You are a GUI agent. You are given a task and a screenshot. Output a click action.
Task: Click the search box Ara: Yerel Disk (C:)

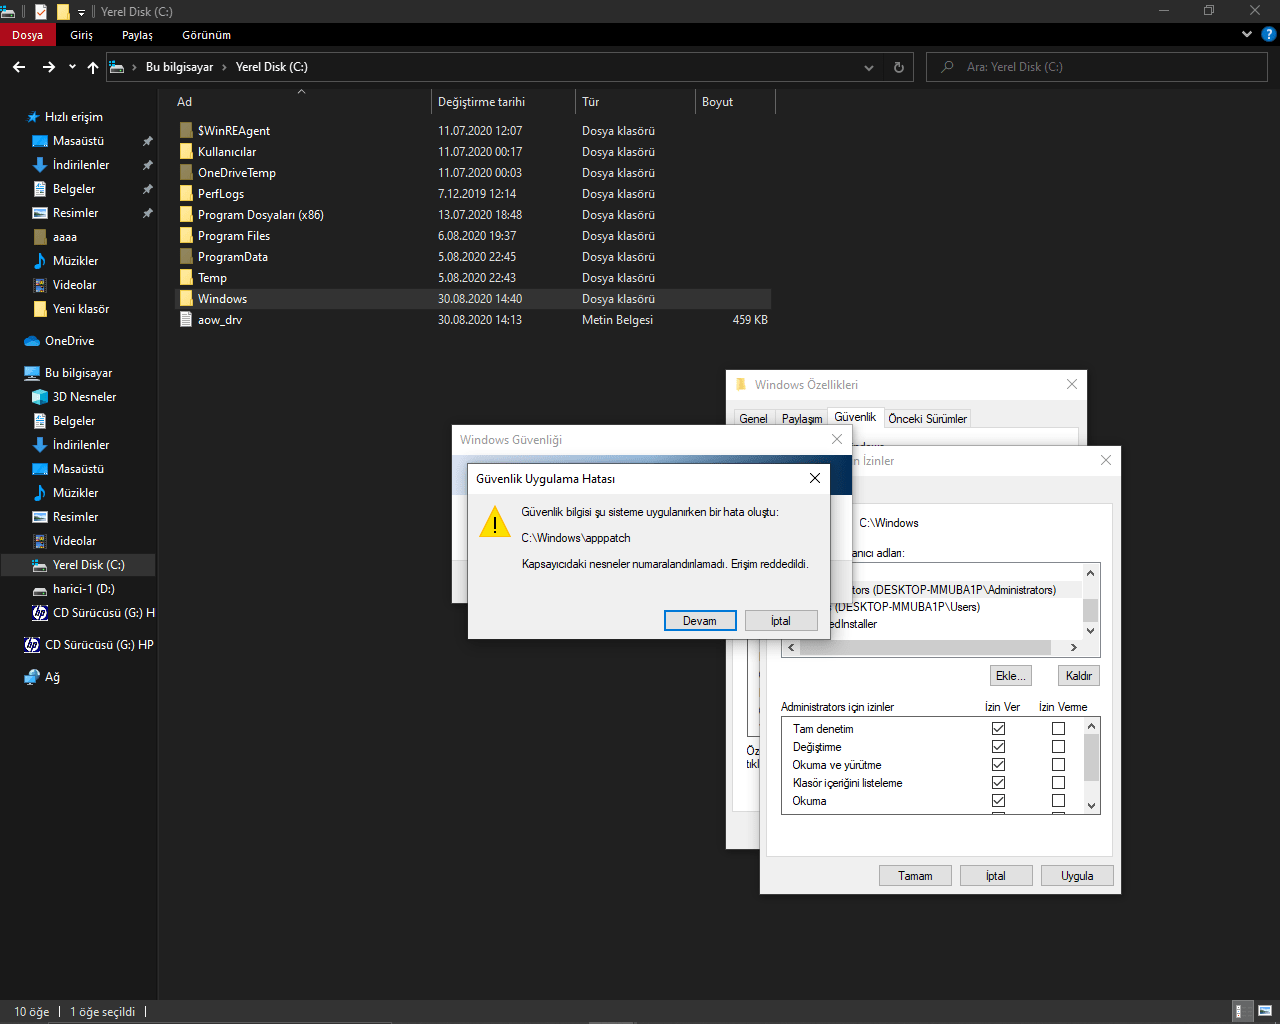click(x=1097, y=67)
